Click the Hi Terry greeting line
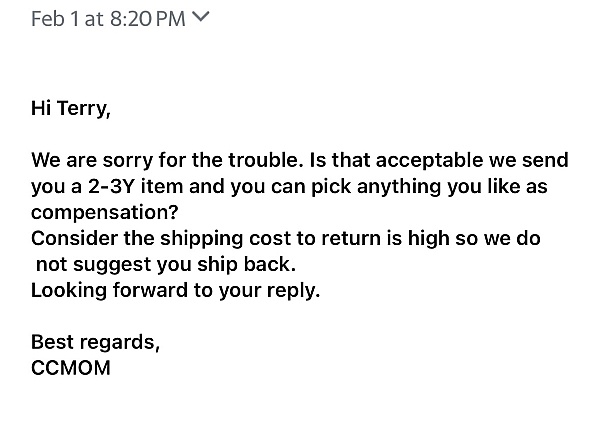 click(71, 109)
